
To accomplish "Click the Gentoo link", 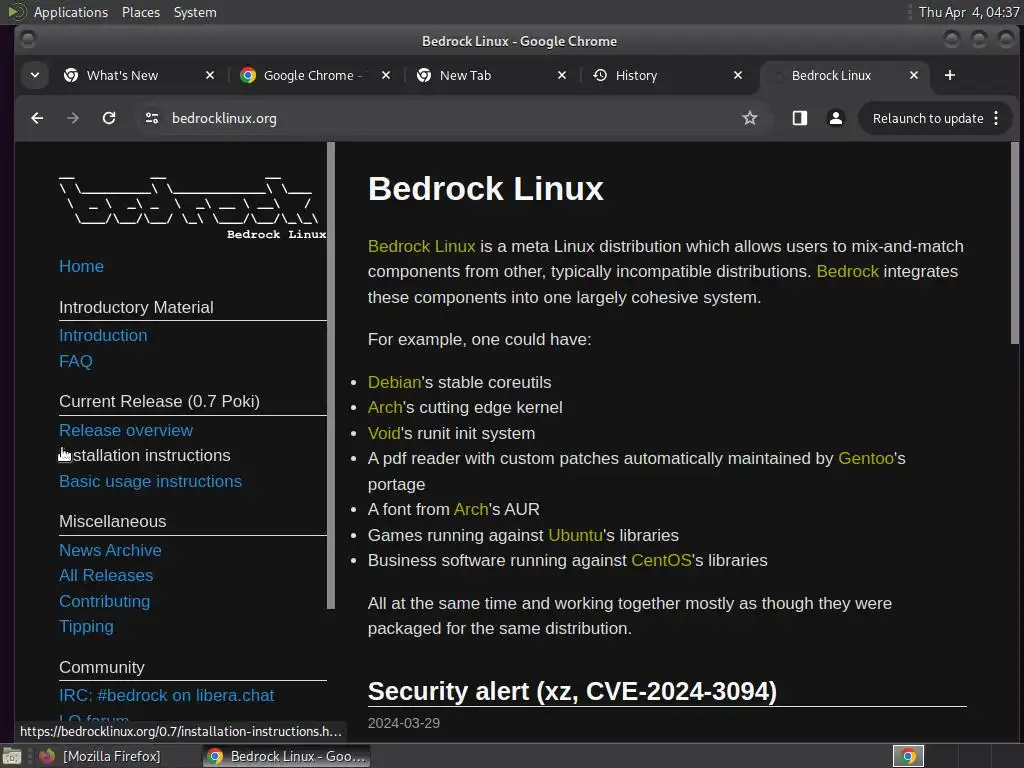I will (866, 458).
